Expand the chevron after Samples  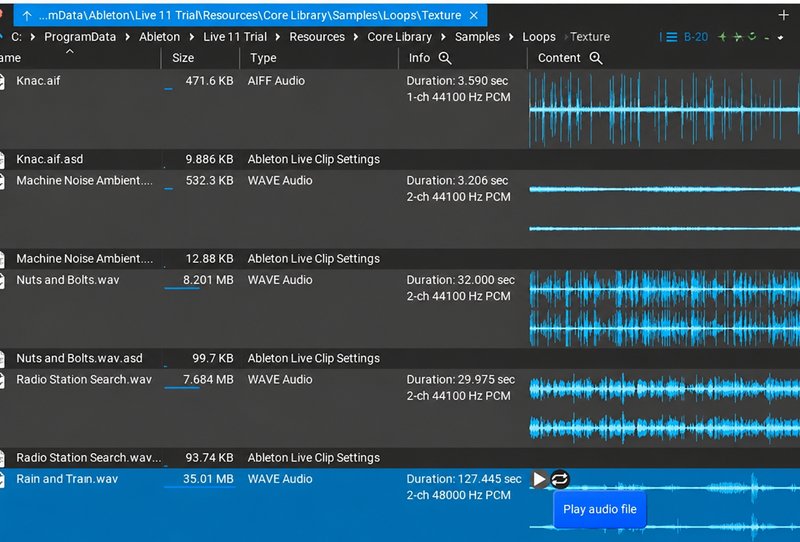click(x=511, y=37)
